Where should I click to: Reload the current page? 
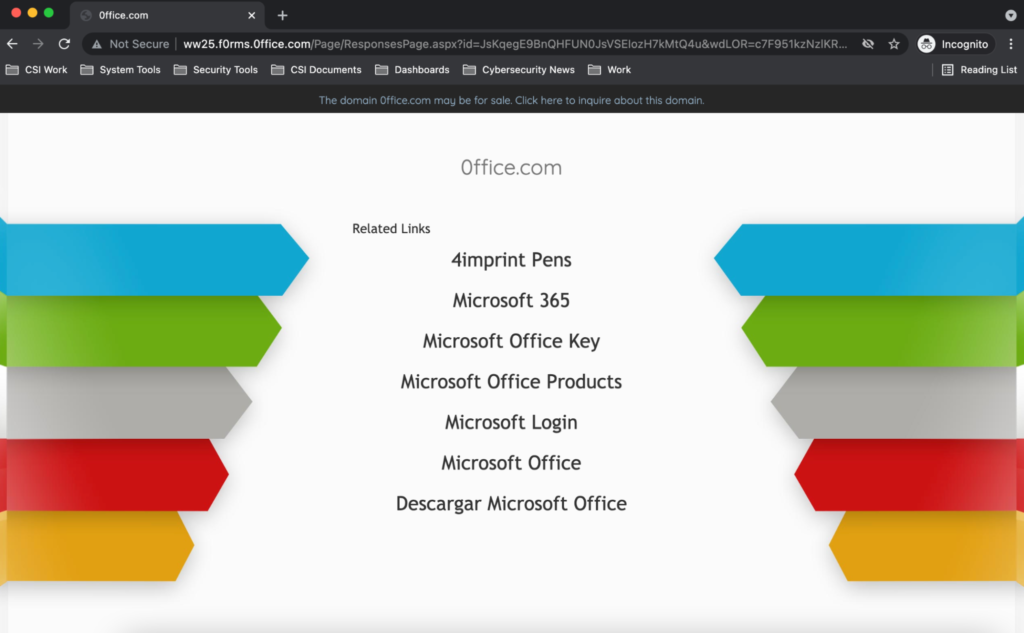(64, 44)
